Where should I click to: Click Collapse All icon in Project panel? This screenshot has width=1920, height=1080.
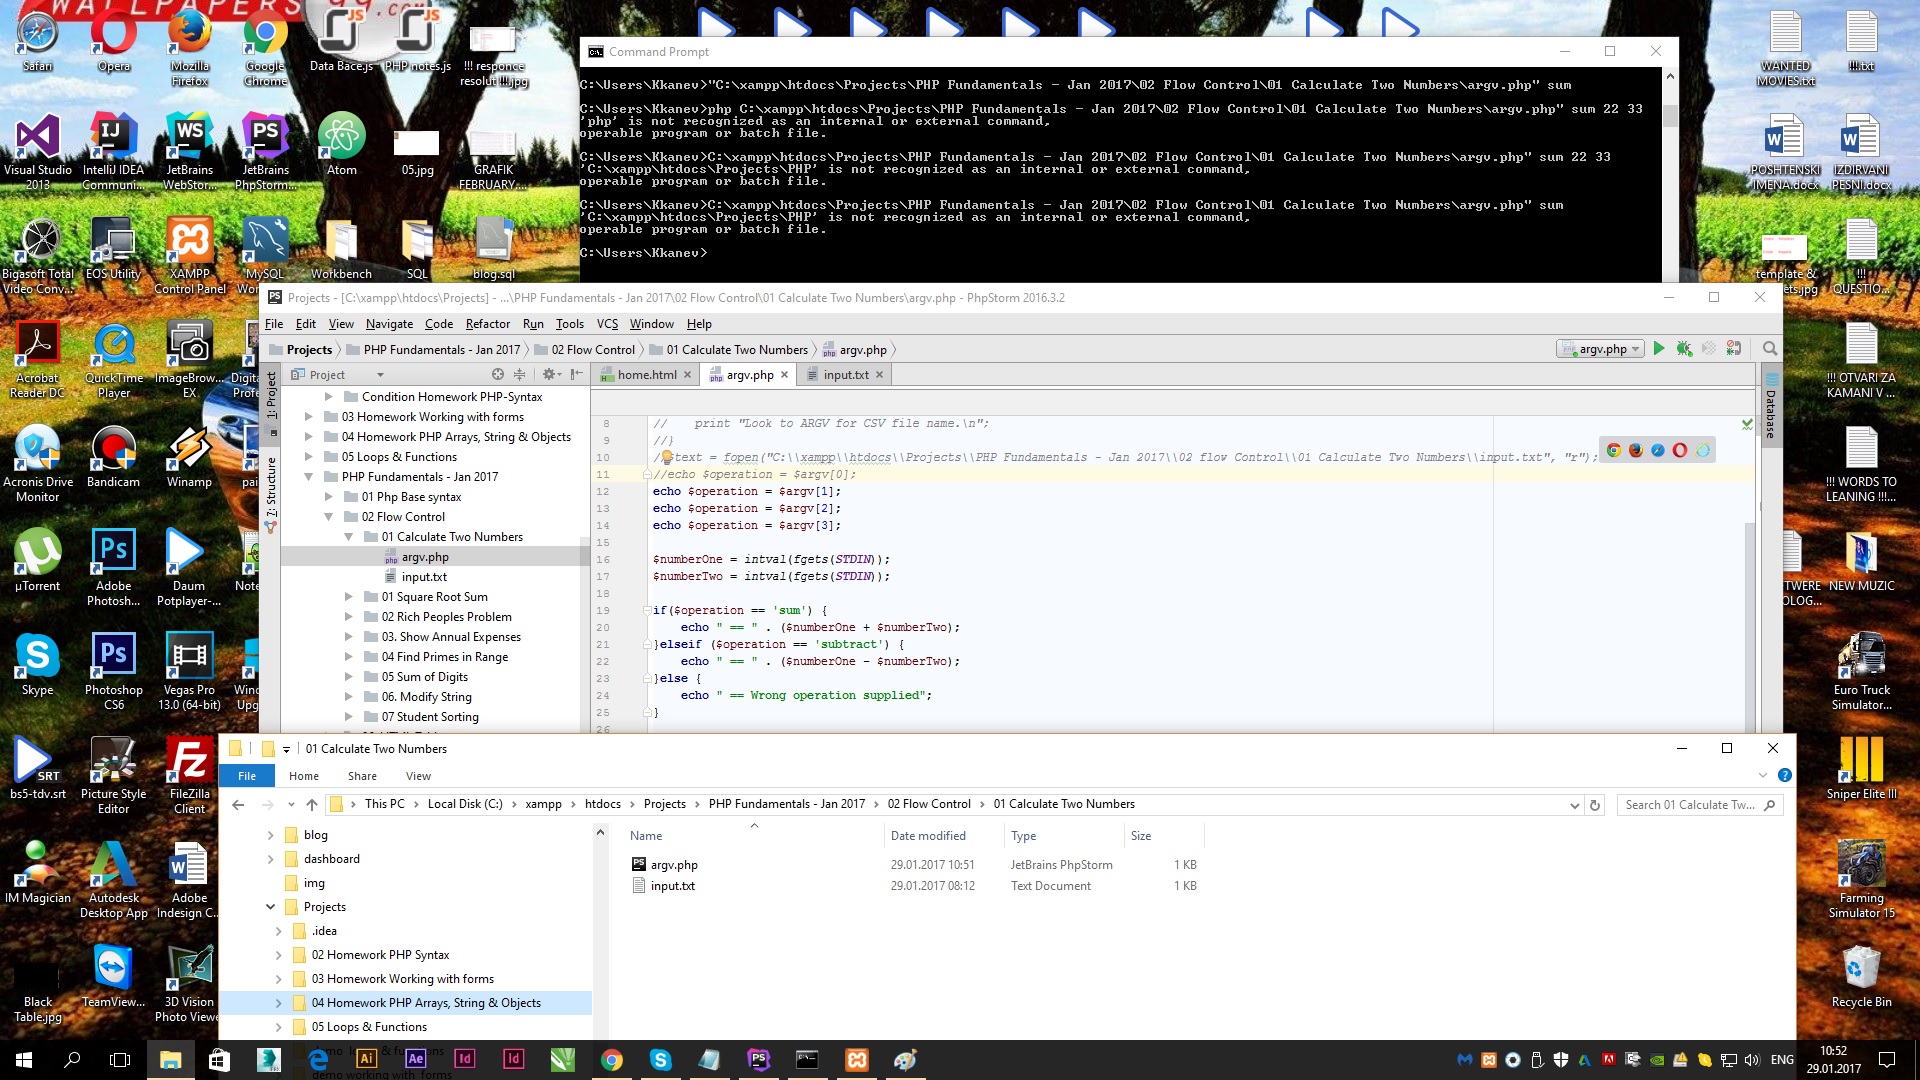[519, 374]
